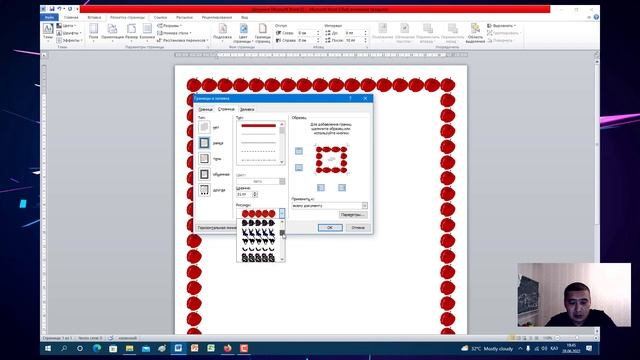Select the '3-D' (объемная) border setting
This screenshot has width=640, height=360.
(204, 174)
